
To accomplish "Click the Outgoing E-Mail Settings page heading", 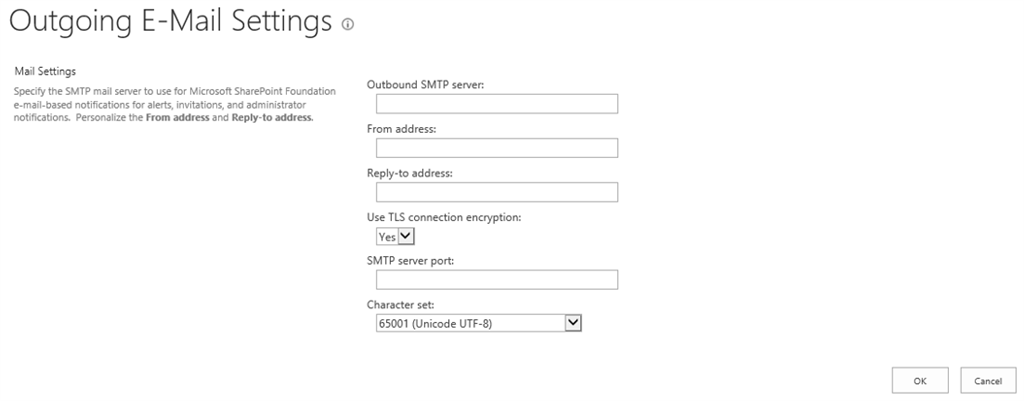I will pos(170,20).
